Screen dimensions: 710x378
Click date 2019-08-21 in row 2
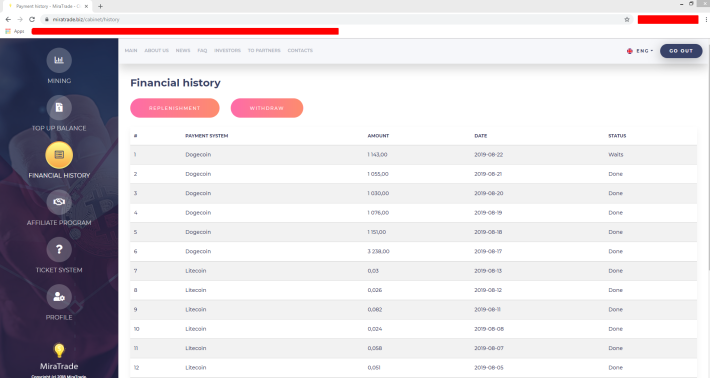point(488,174)
